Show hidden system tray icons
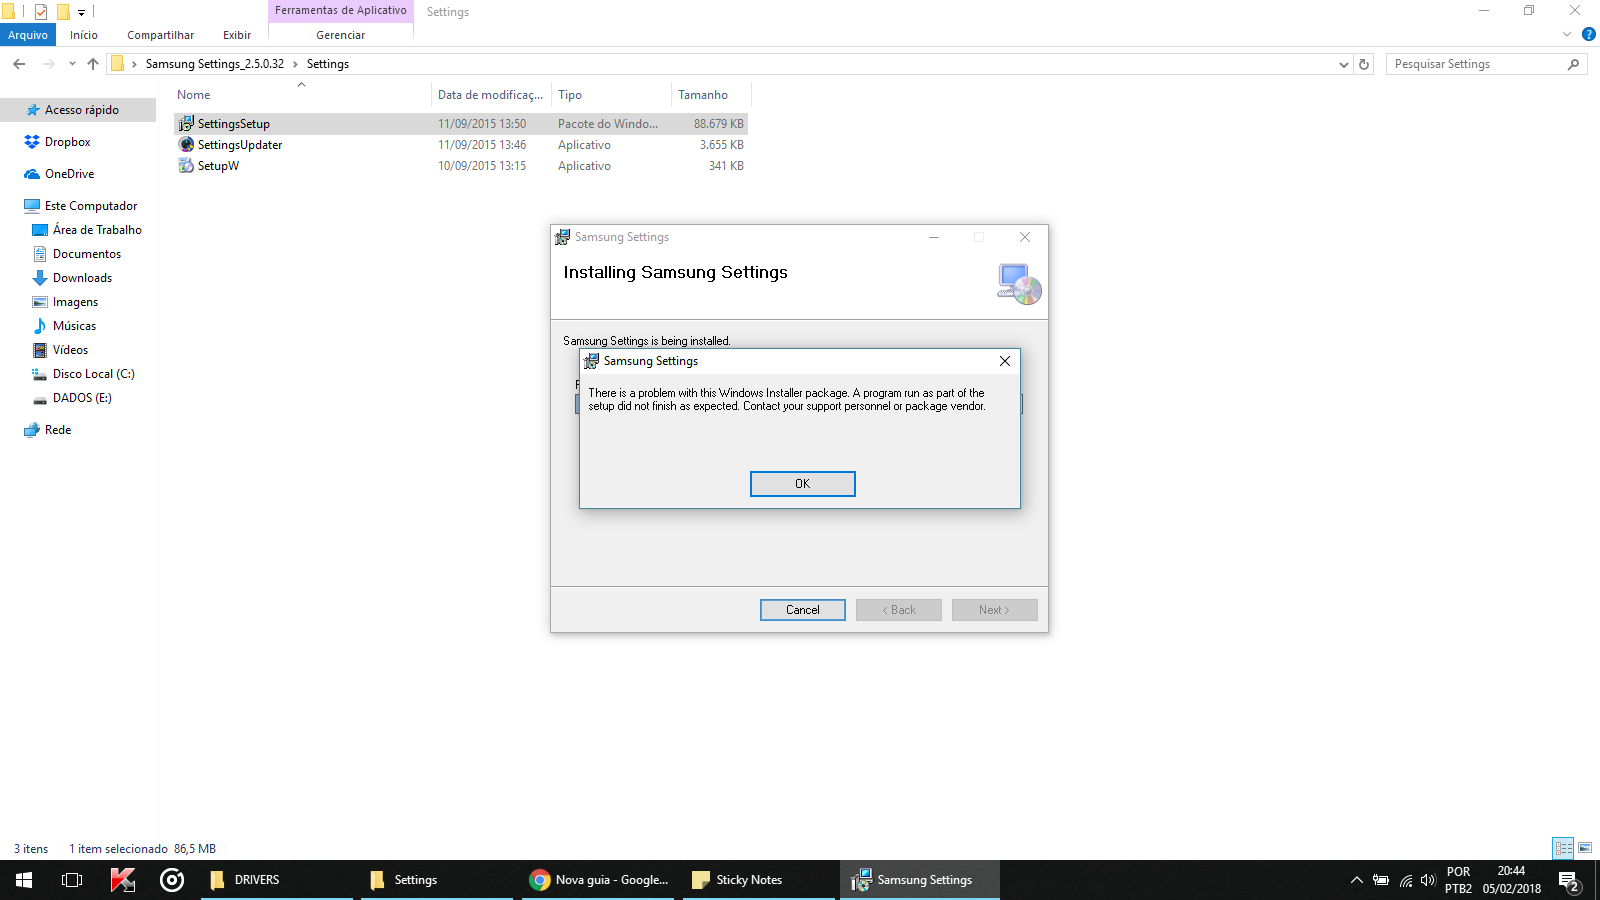 coord(1357,880)
